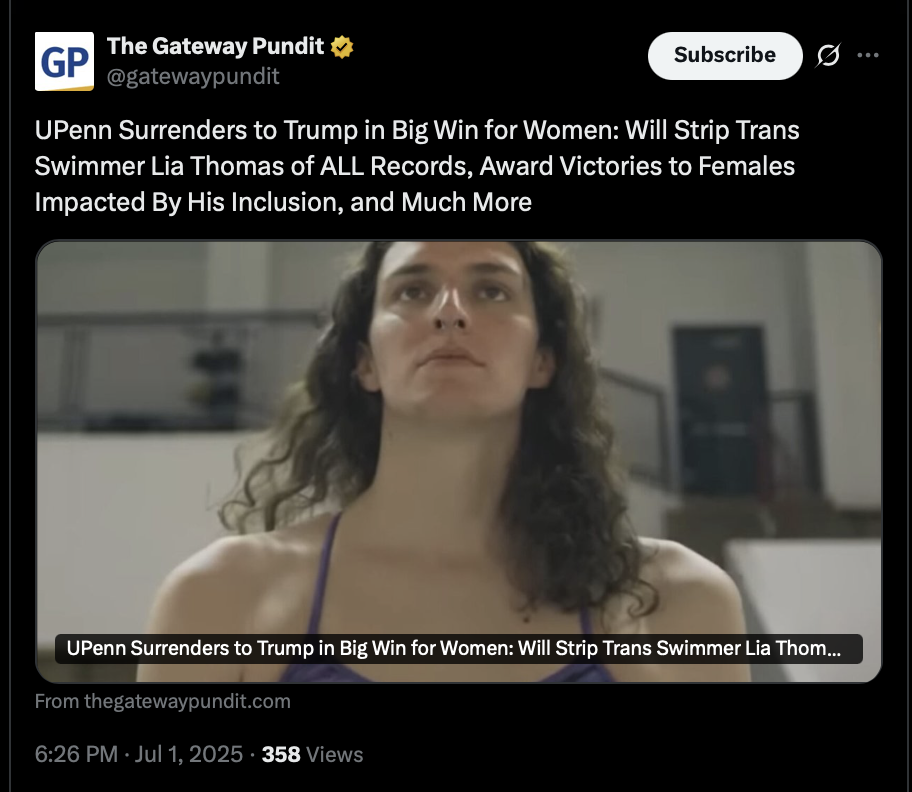
Task: Follow the From thegatewaypundit.com source link
Action: 163,701
